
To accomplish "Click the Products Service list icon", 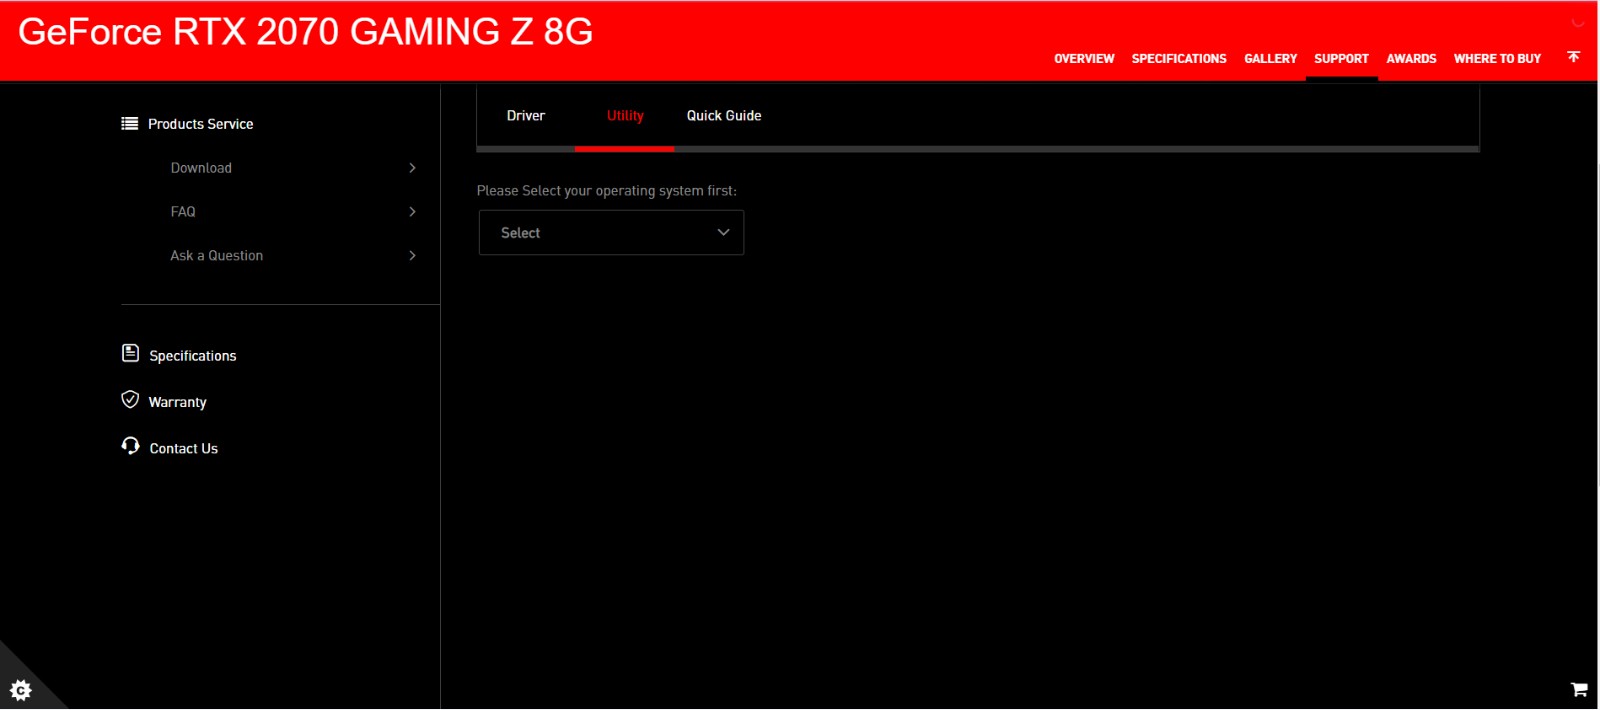I will pos(130,124).
